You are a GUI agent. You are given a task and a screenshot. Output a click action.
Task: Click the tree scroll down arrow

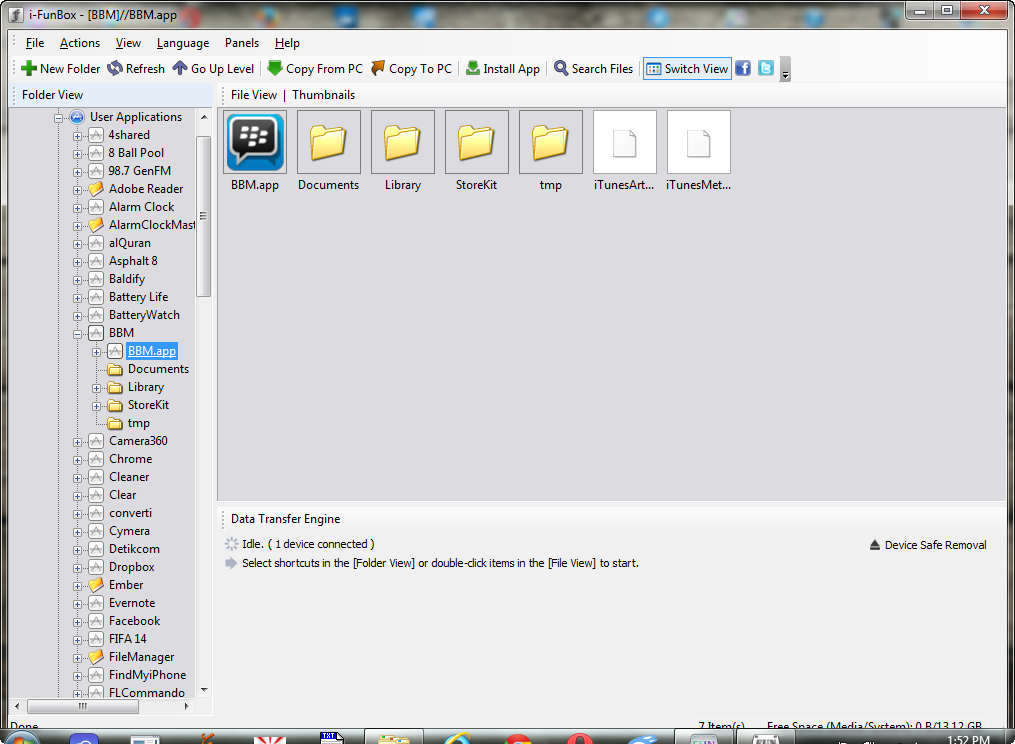click(204, 690)
